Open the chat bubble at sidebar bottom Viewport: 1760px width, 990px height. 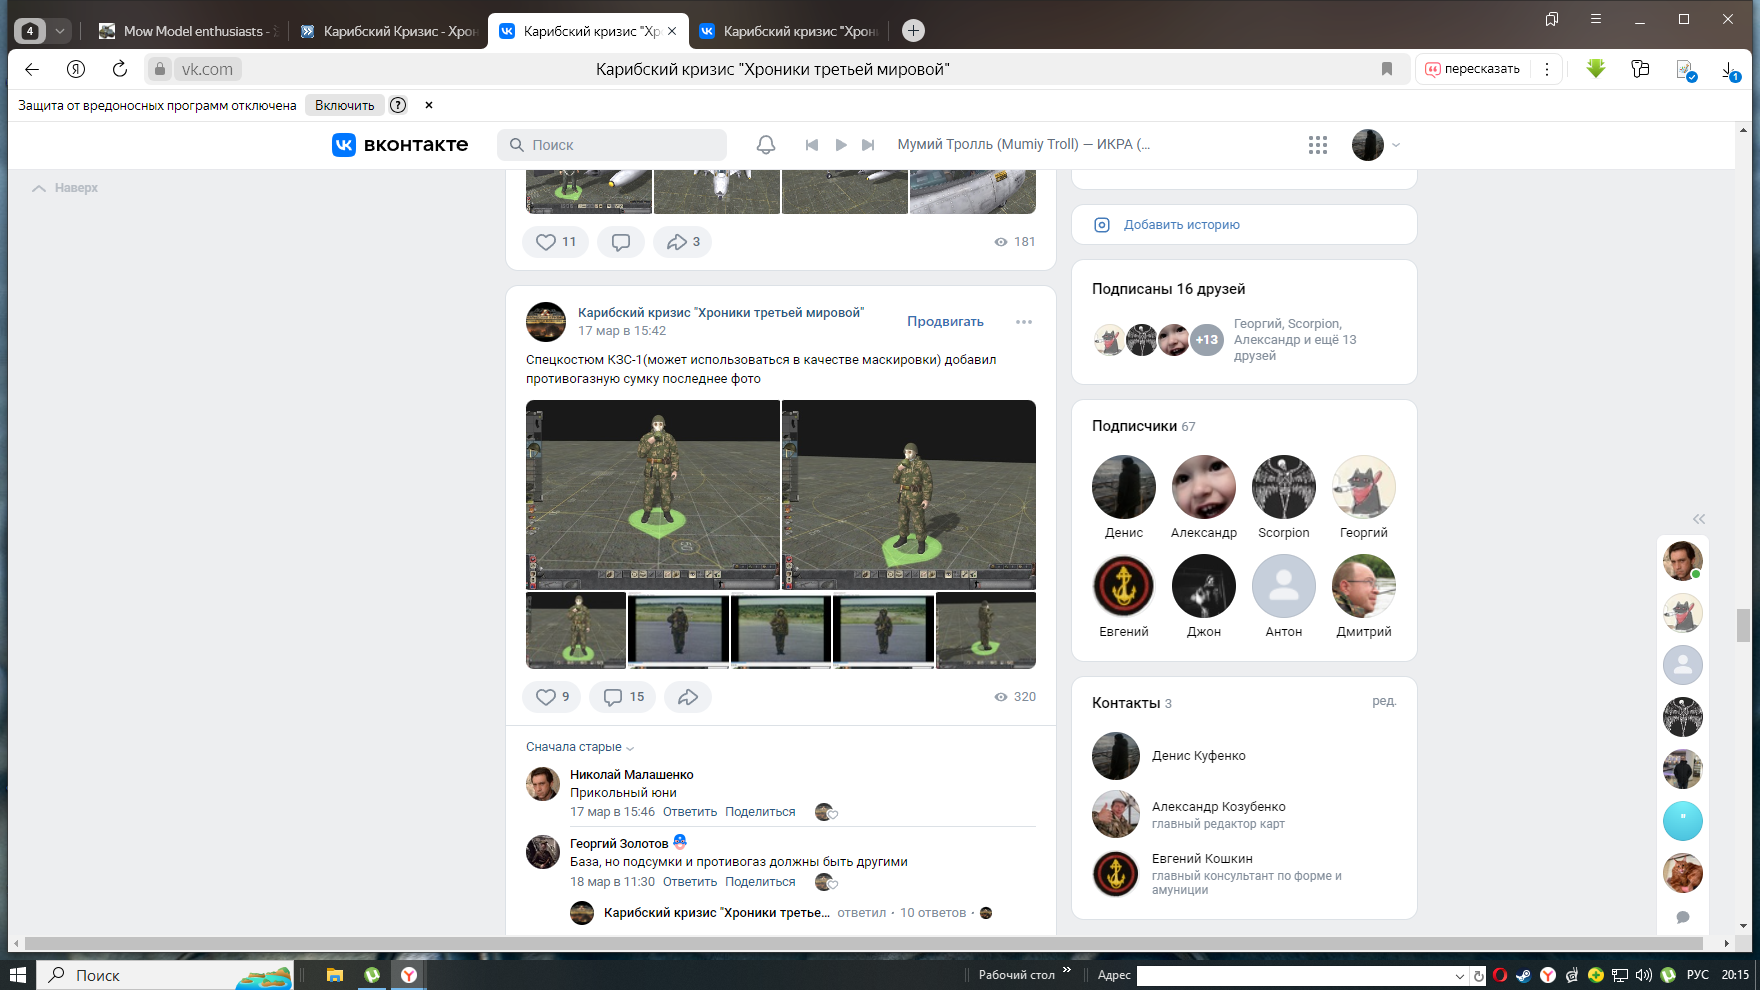pyautogui.click(x=1683, y=917)
